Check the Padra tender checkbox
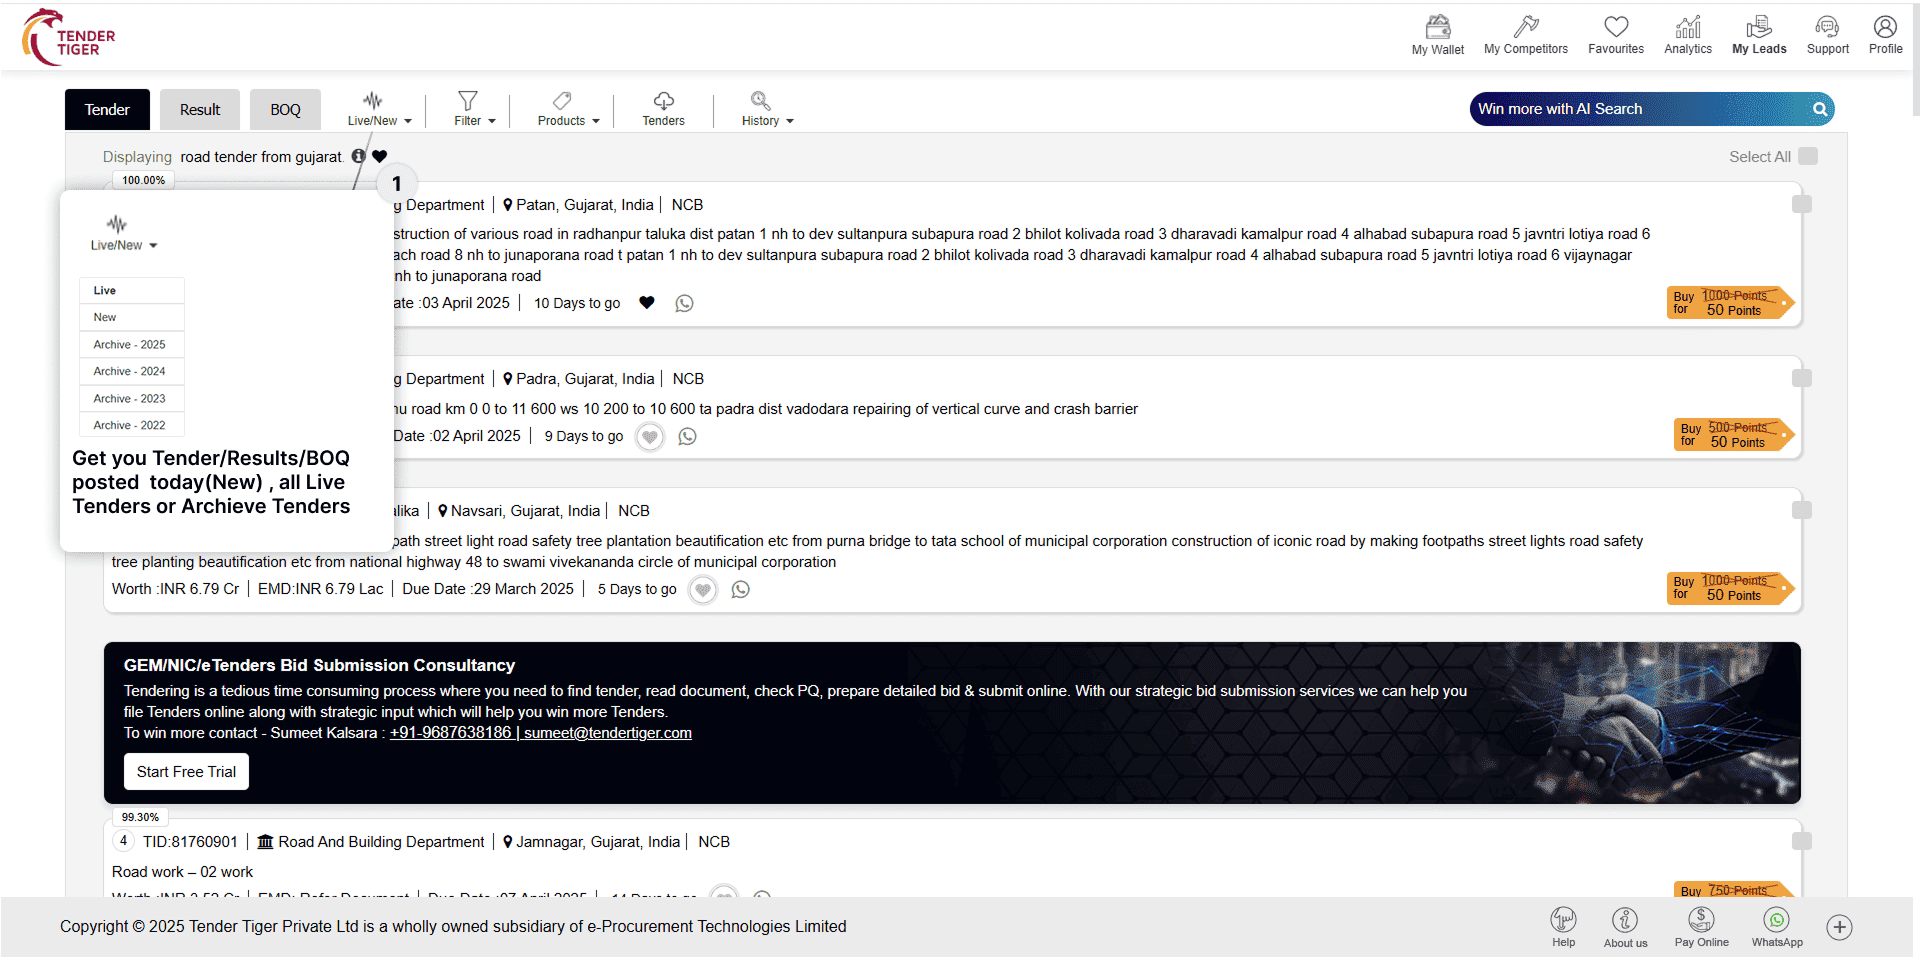This screenshot has height=957, width=1920. click(x=1802, y=378)
